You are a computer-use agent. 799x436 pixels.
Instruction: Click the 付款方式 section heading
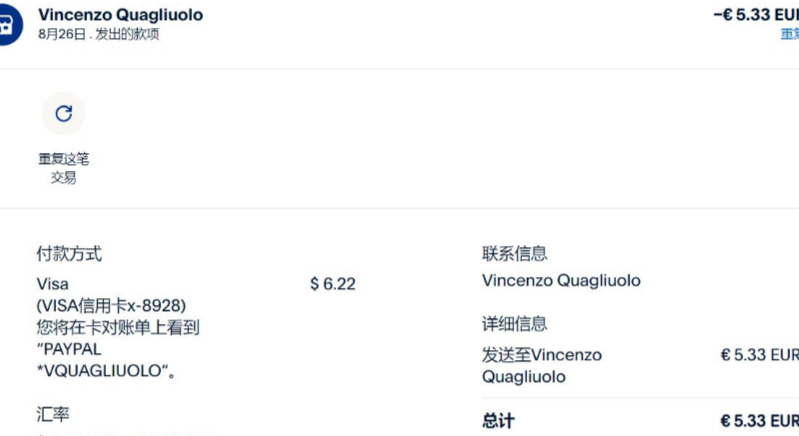[x=69, y=254]
